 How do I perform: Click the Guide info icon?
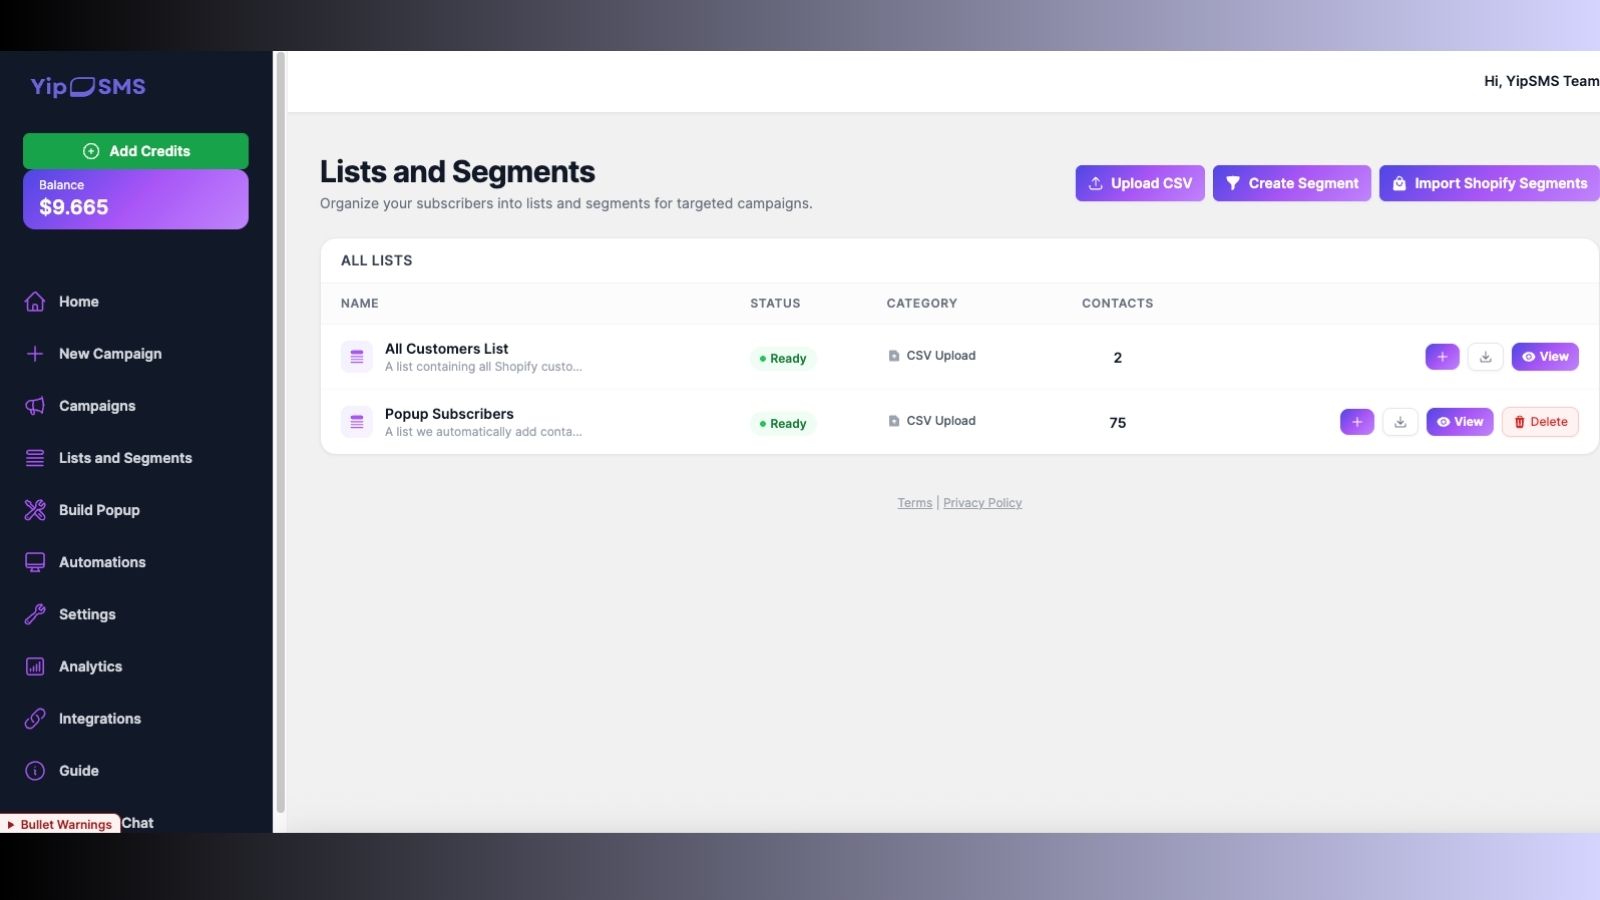pyautogui.click(x=35, y=771)
